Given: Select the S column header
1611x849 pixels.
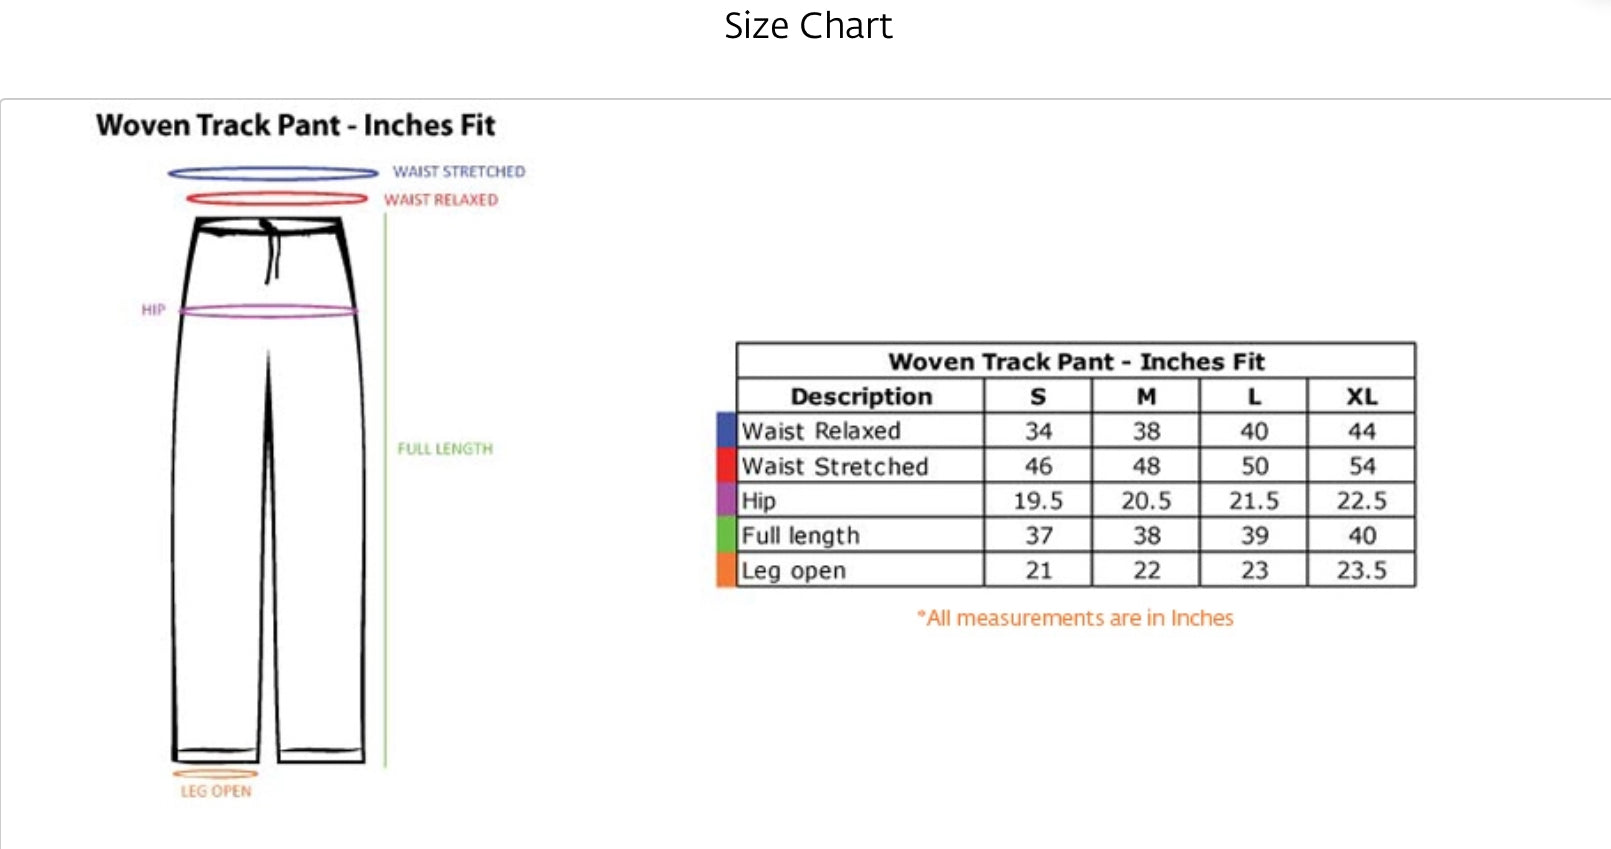Looking at the screenshot, I should pyautogui.click(x=1038, y=396).
